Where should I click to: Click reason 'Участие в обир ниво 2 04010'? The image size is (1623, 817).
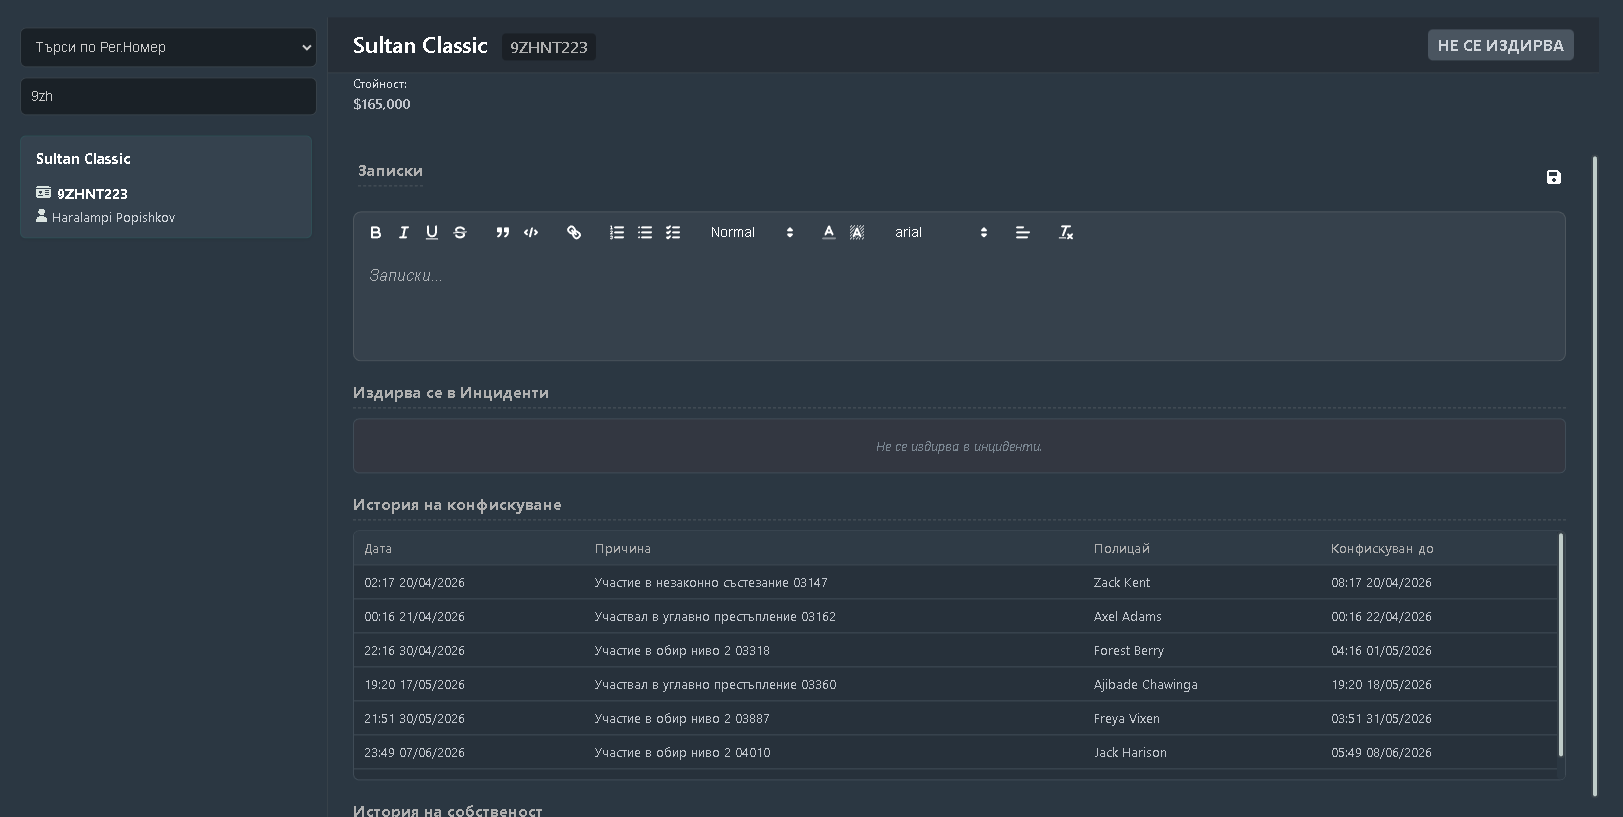682,753
